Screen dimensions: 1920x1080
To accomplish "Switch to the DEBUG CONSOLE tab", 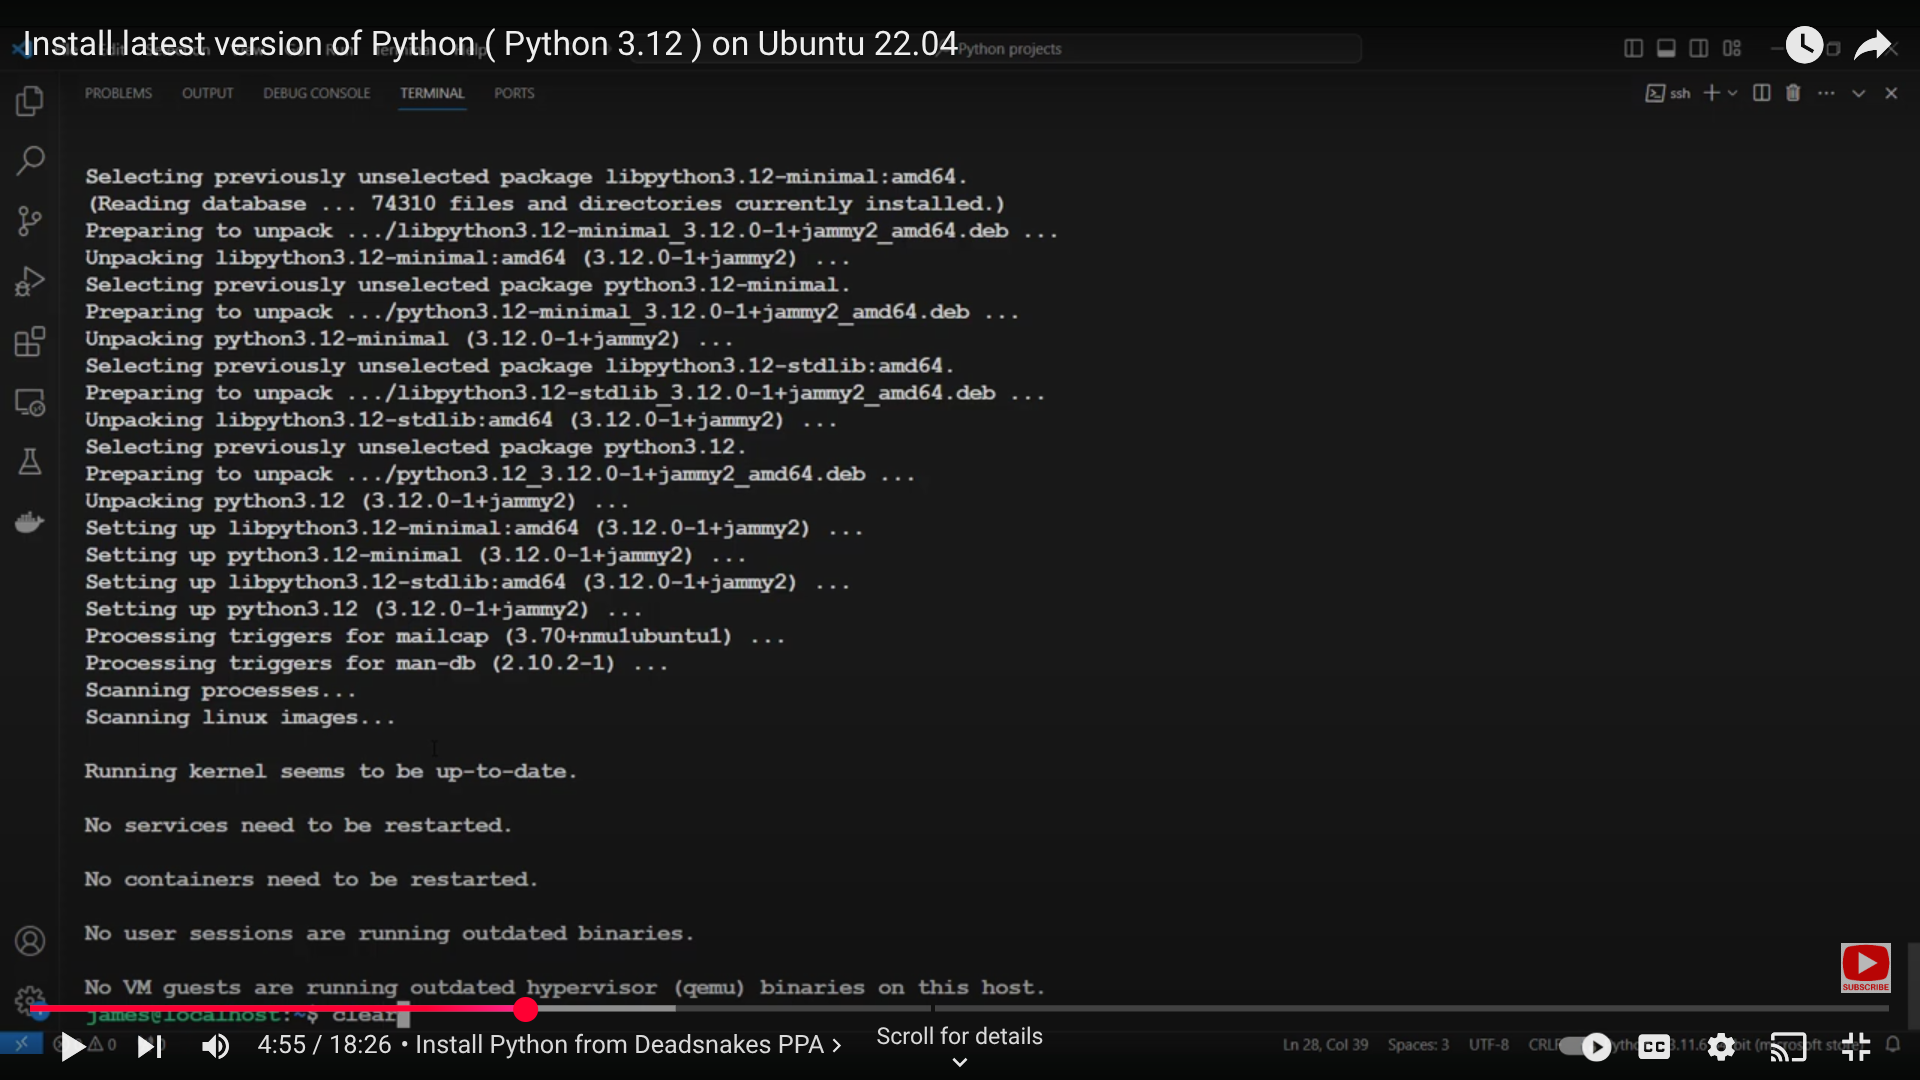I will tap(316, 93).
